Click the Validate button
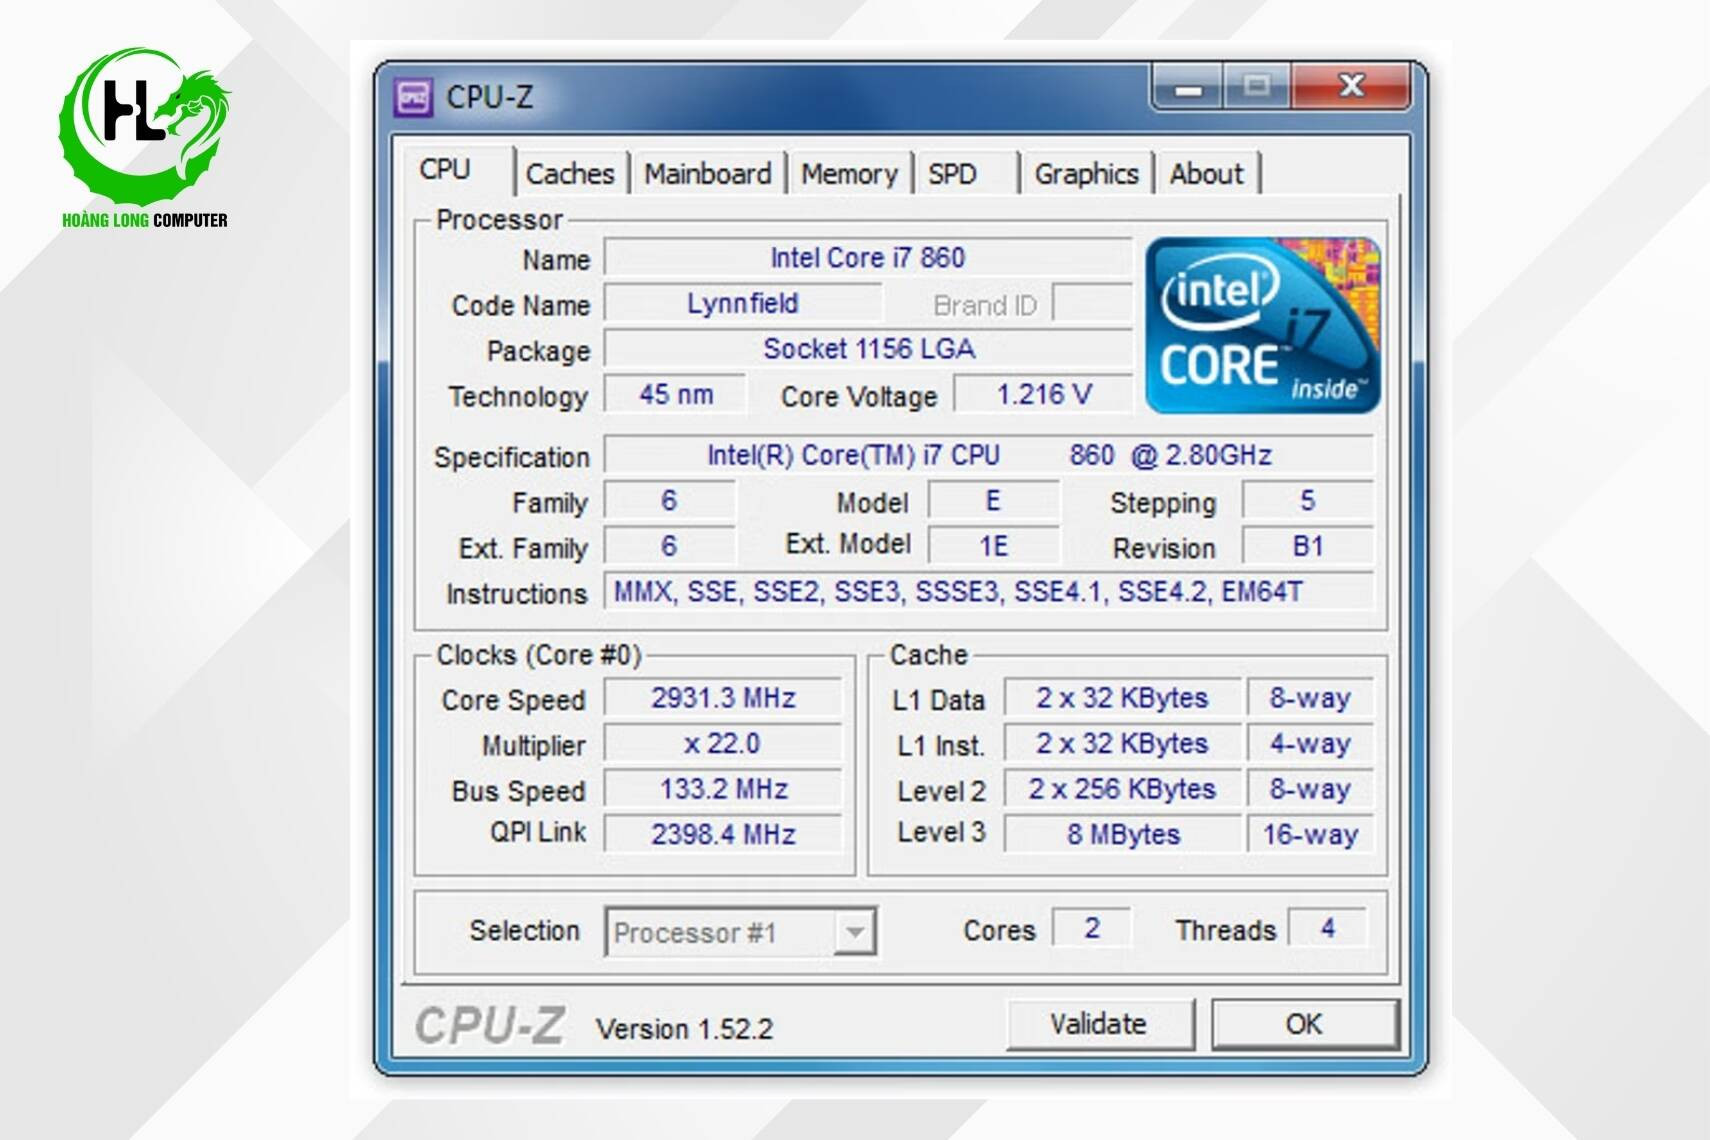1710x1140 pixels. (x=1099, y=1024)
